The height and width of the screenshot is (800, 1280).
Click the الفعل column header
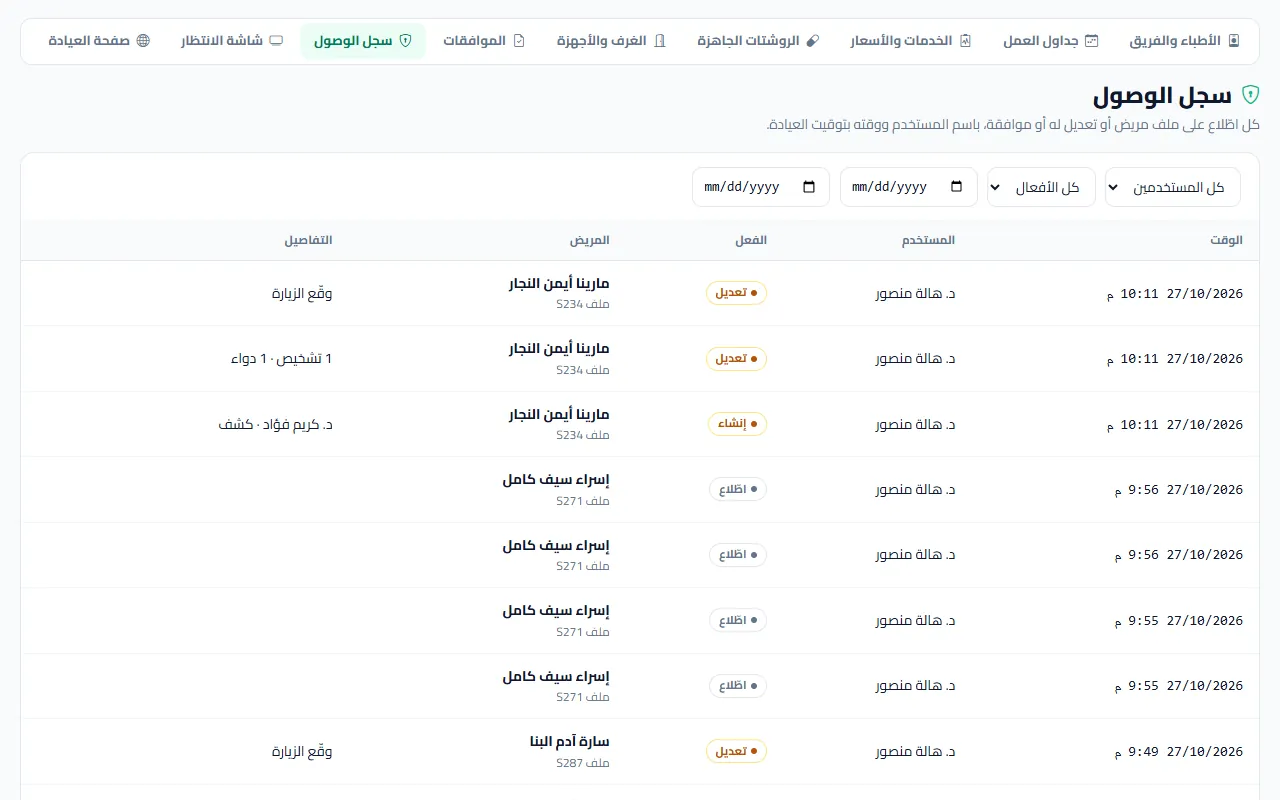click(751, 240)
